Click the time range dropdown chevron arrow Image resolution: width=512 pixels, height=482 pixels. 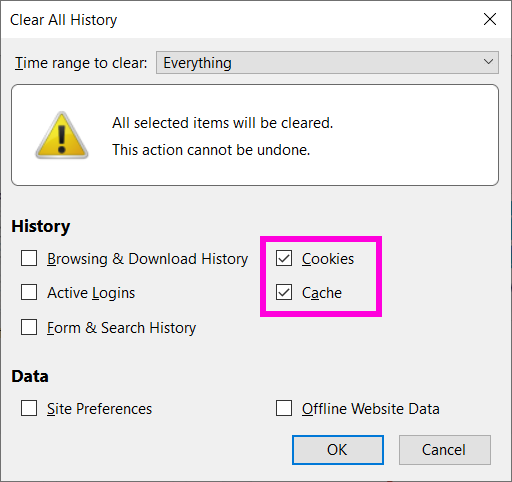pyautogui.click(x=488, y=62)
